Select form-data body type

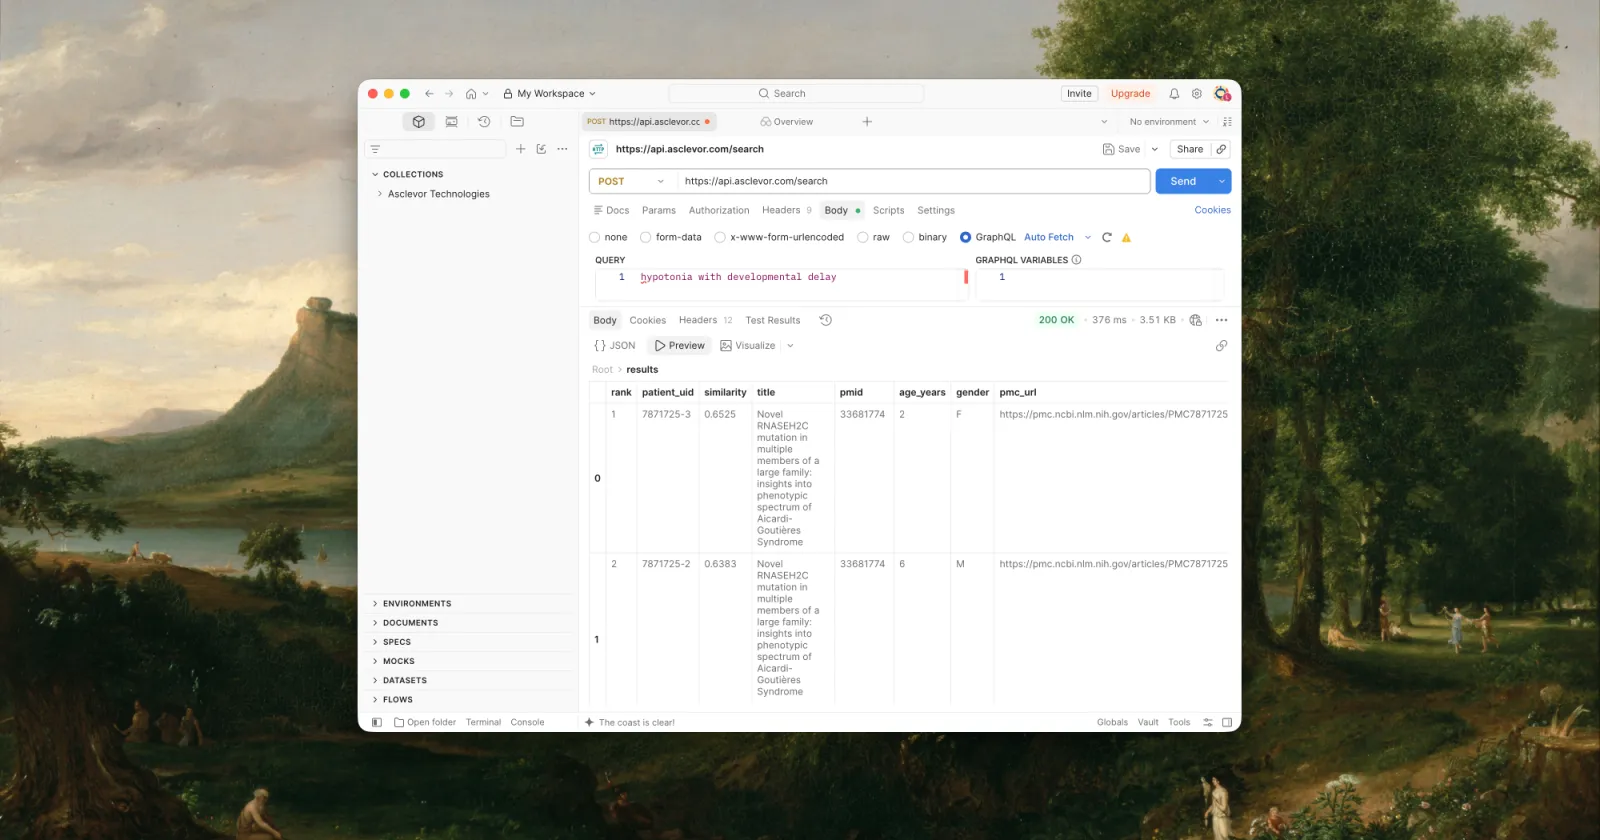click(646, 238)
